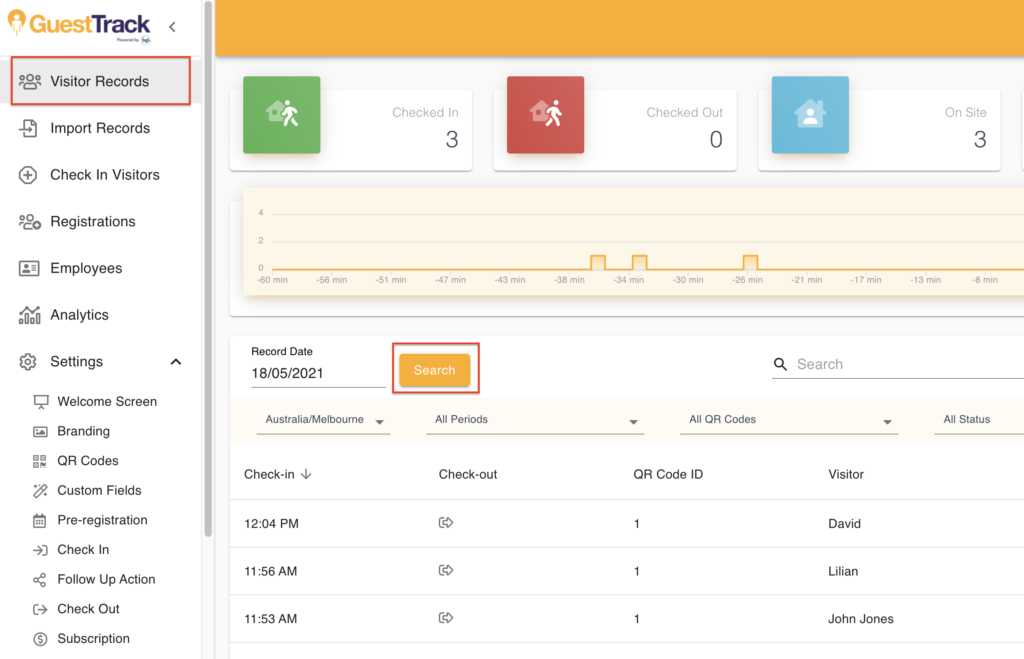Click the Check In Visitors plus icon
1024x659 pixels.
tap(28, 175)
